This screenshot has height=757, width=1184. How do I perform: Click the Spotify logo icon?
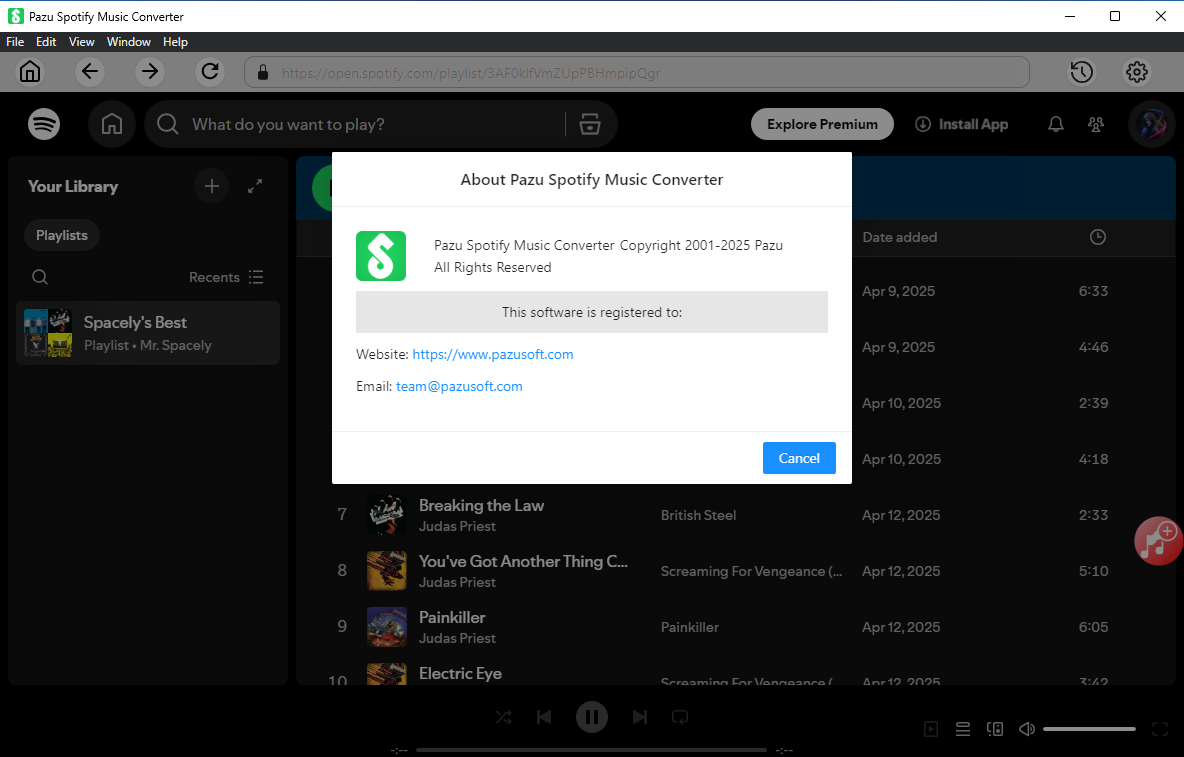[44, 124]
